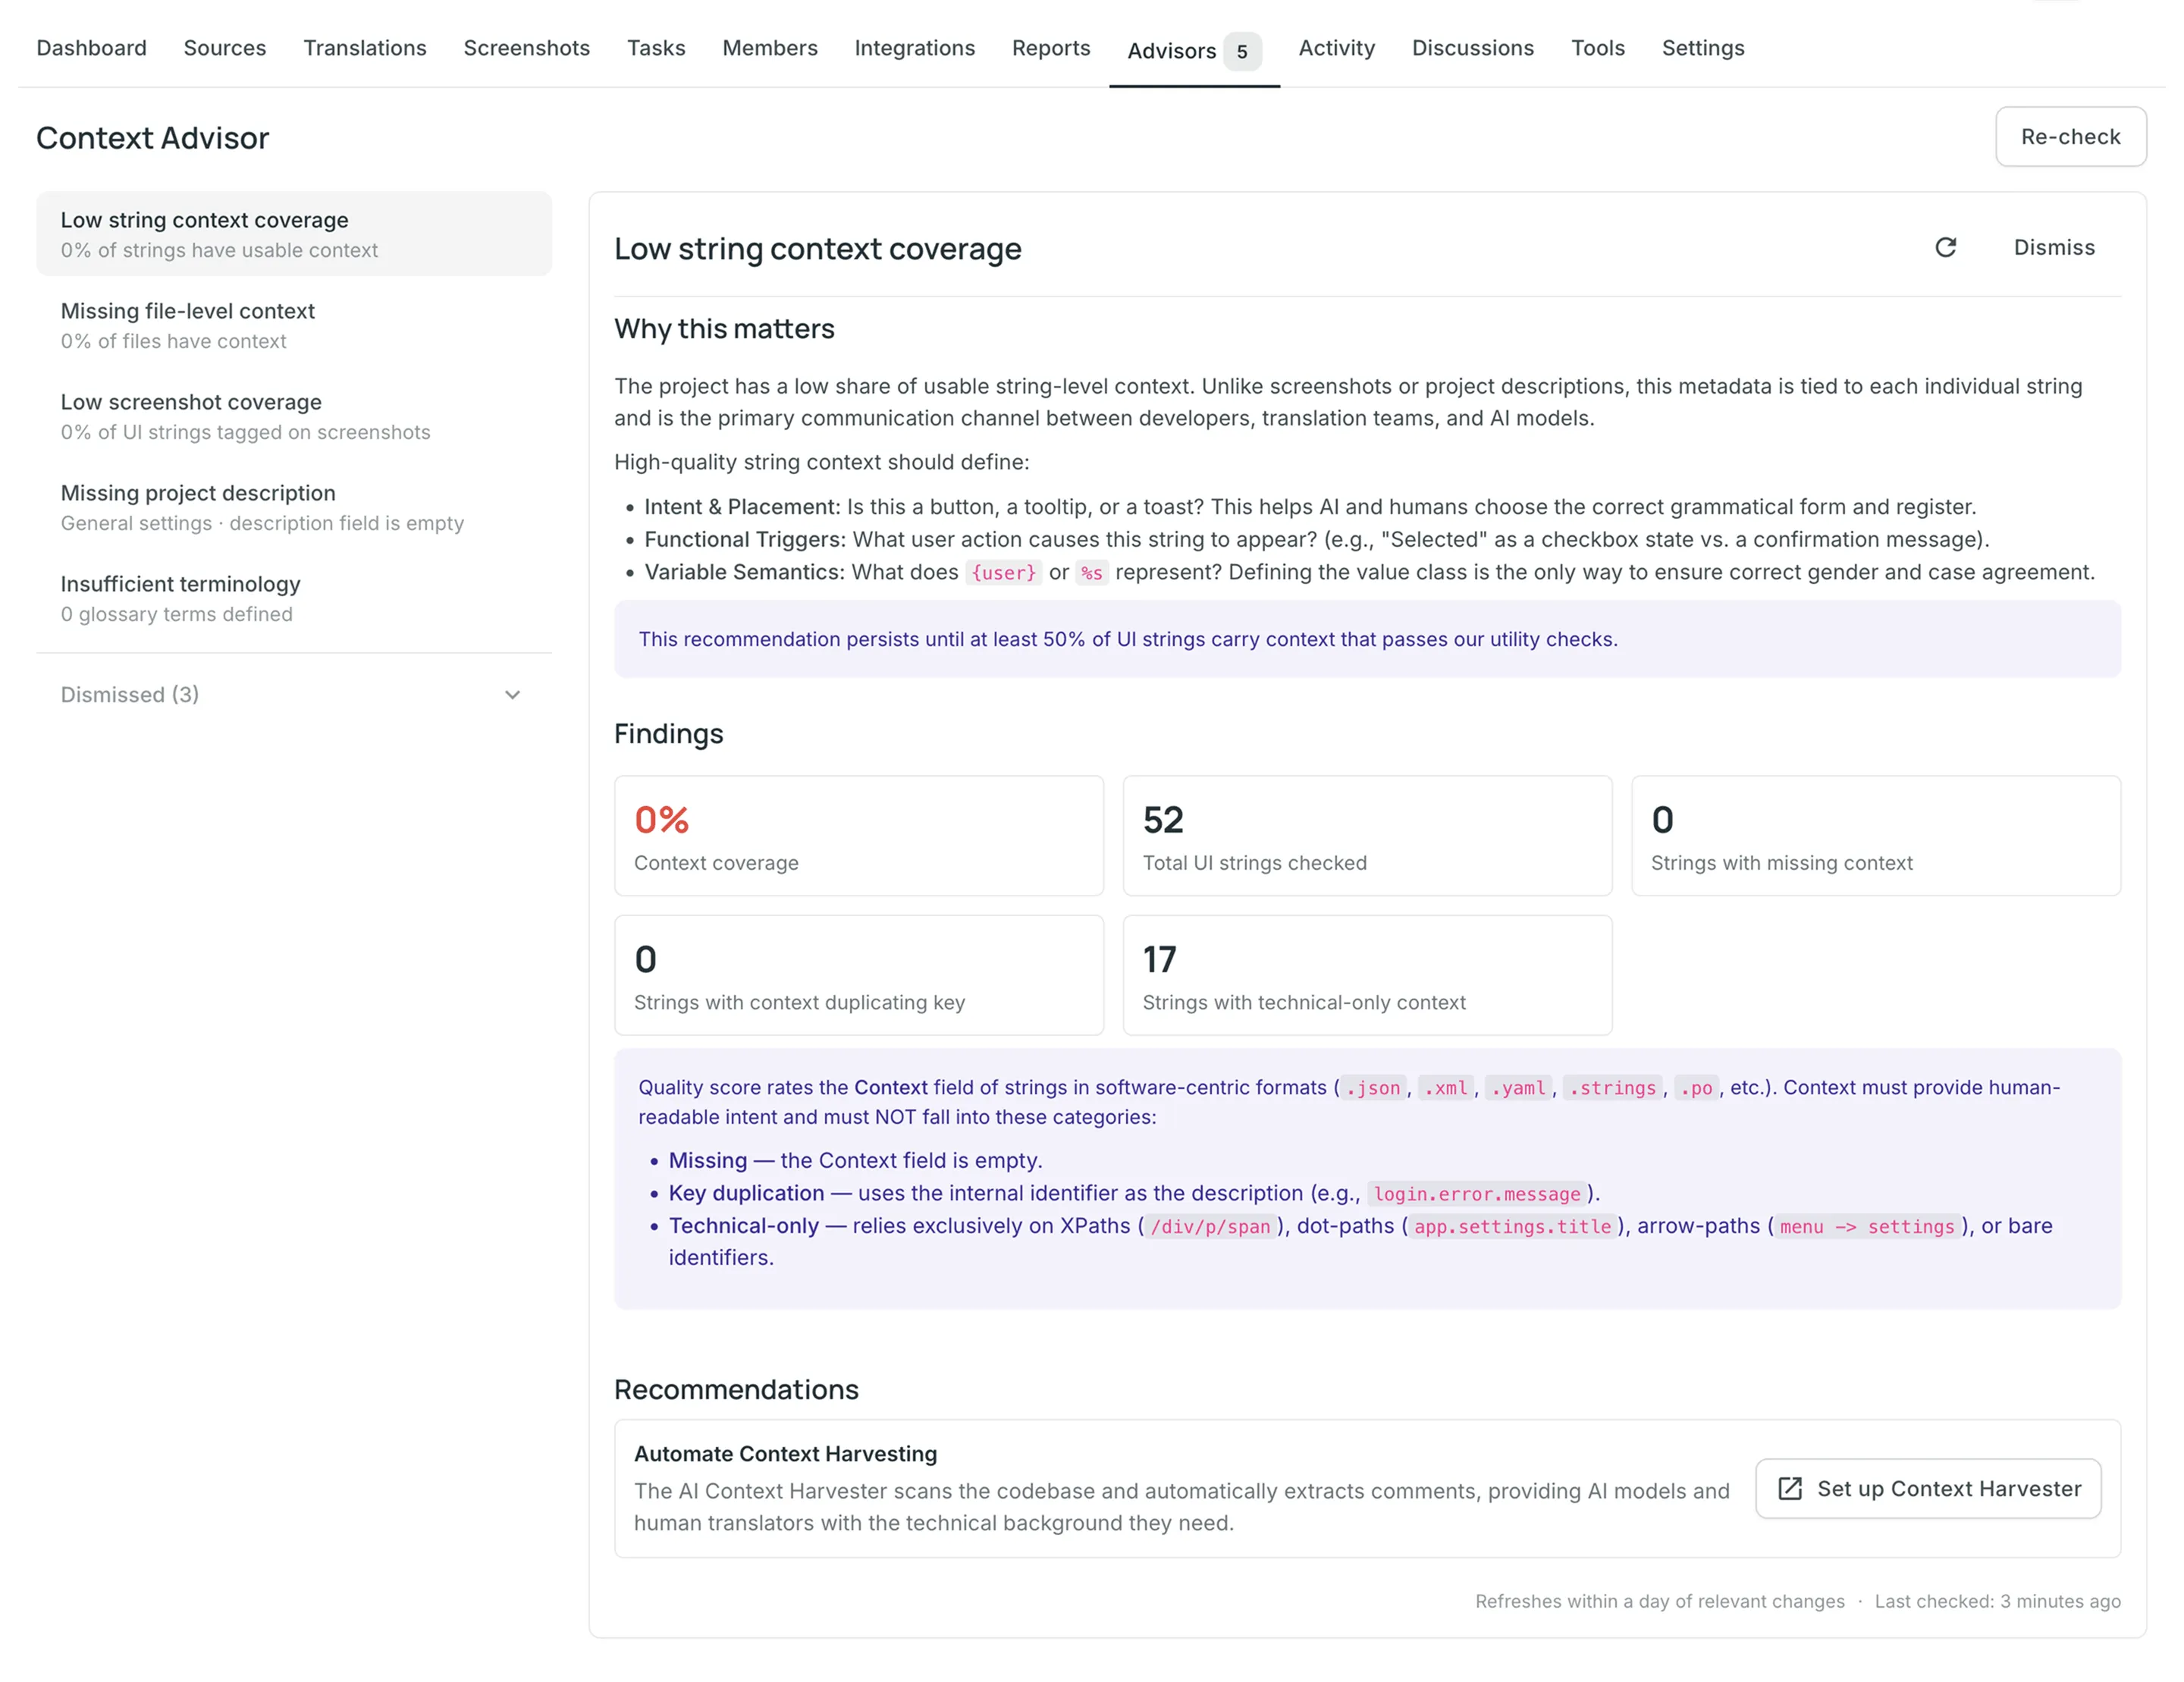
Task: Click the {user} code snippet
Action: (1003, 573)
